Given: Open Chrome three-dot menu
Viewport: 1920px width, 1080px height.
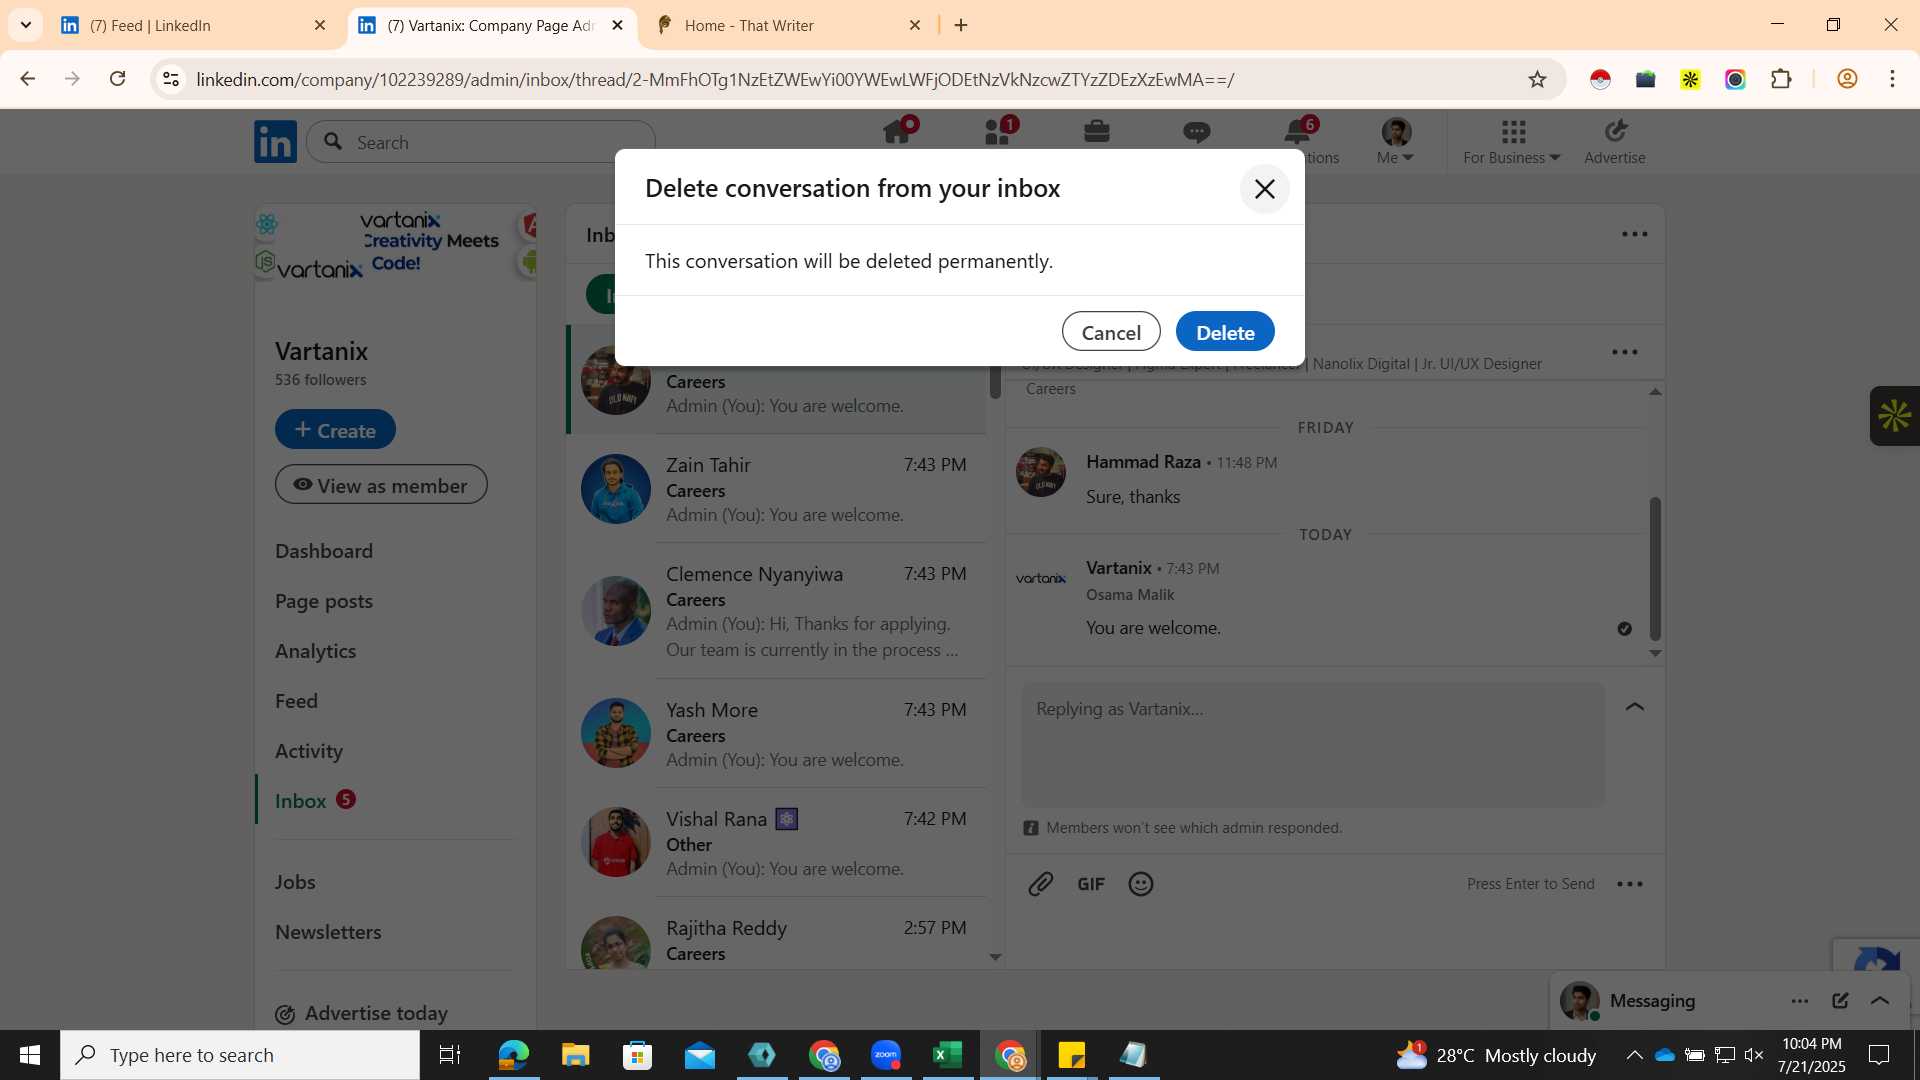Looking at the screenshot, I should coord(1892,79).
